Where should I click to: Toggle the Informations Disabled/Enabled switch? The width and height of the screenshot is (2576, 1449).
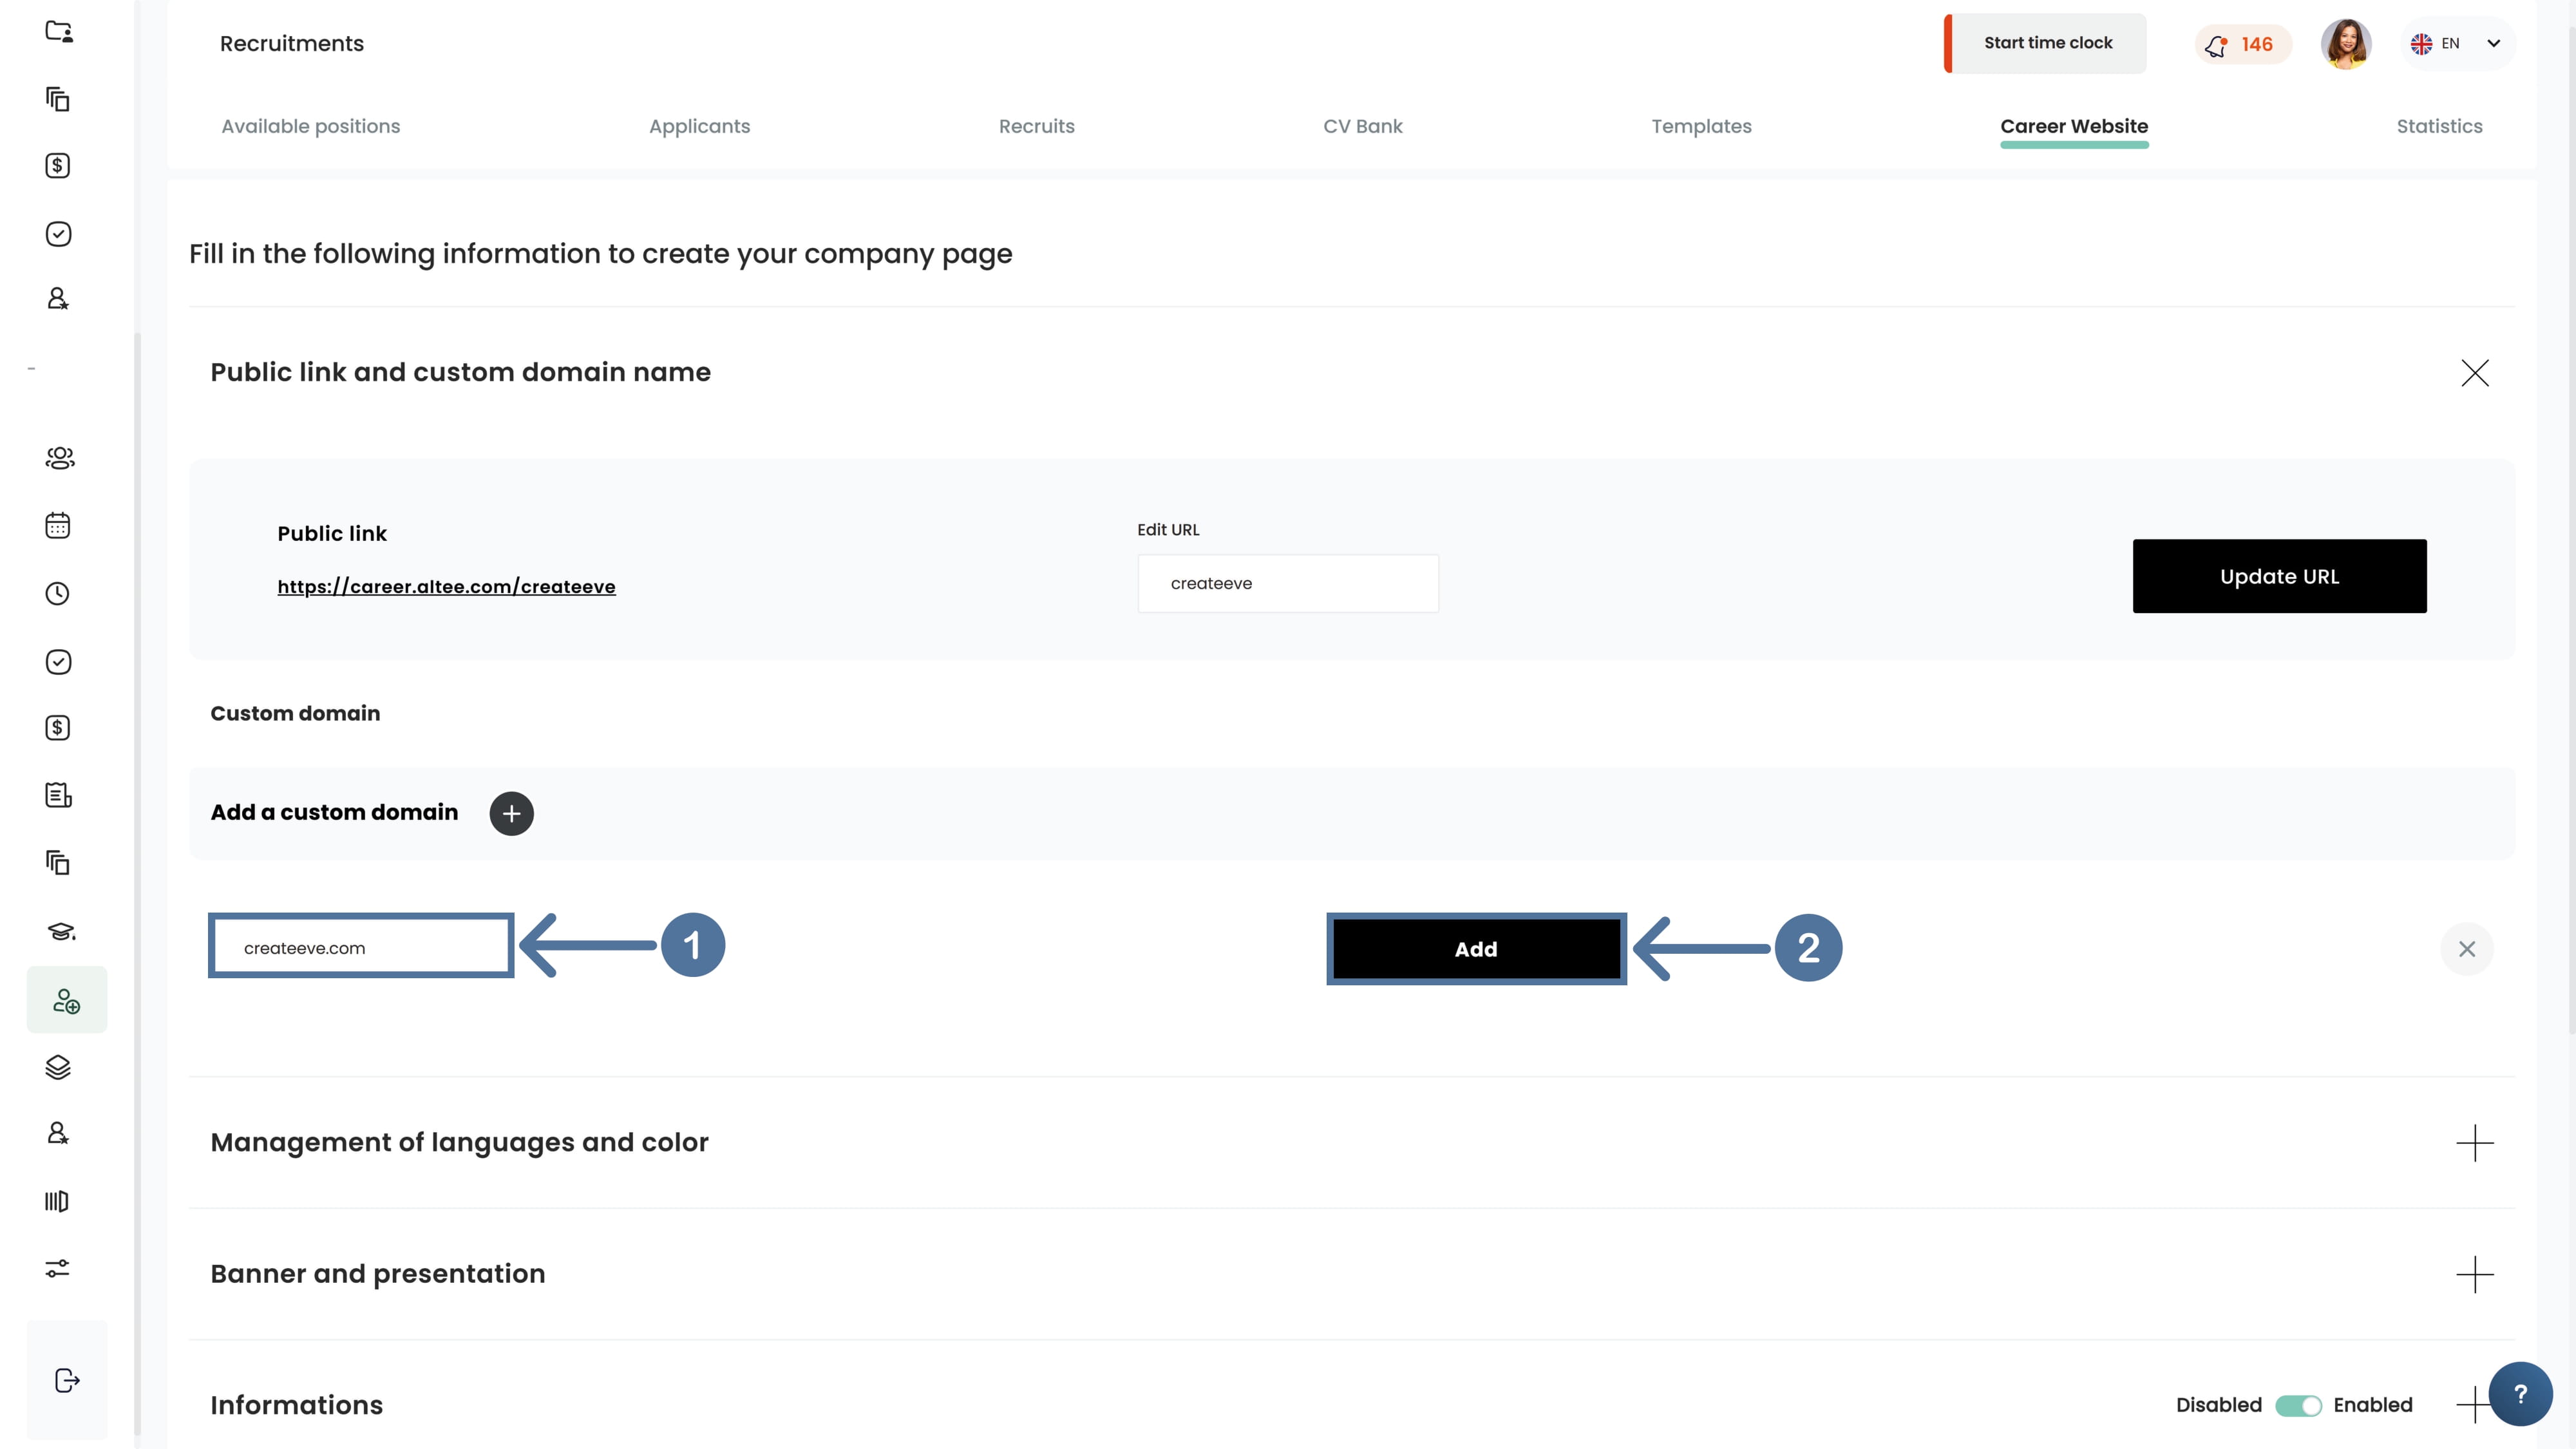[x=2298, y=1406]
